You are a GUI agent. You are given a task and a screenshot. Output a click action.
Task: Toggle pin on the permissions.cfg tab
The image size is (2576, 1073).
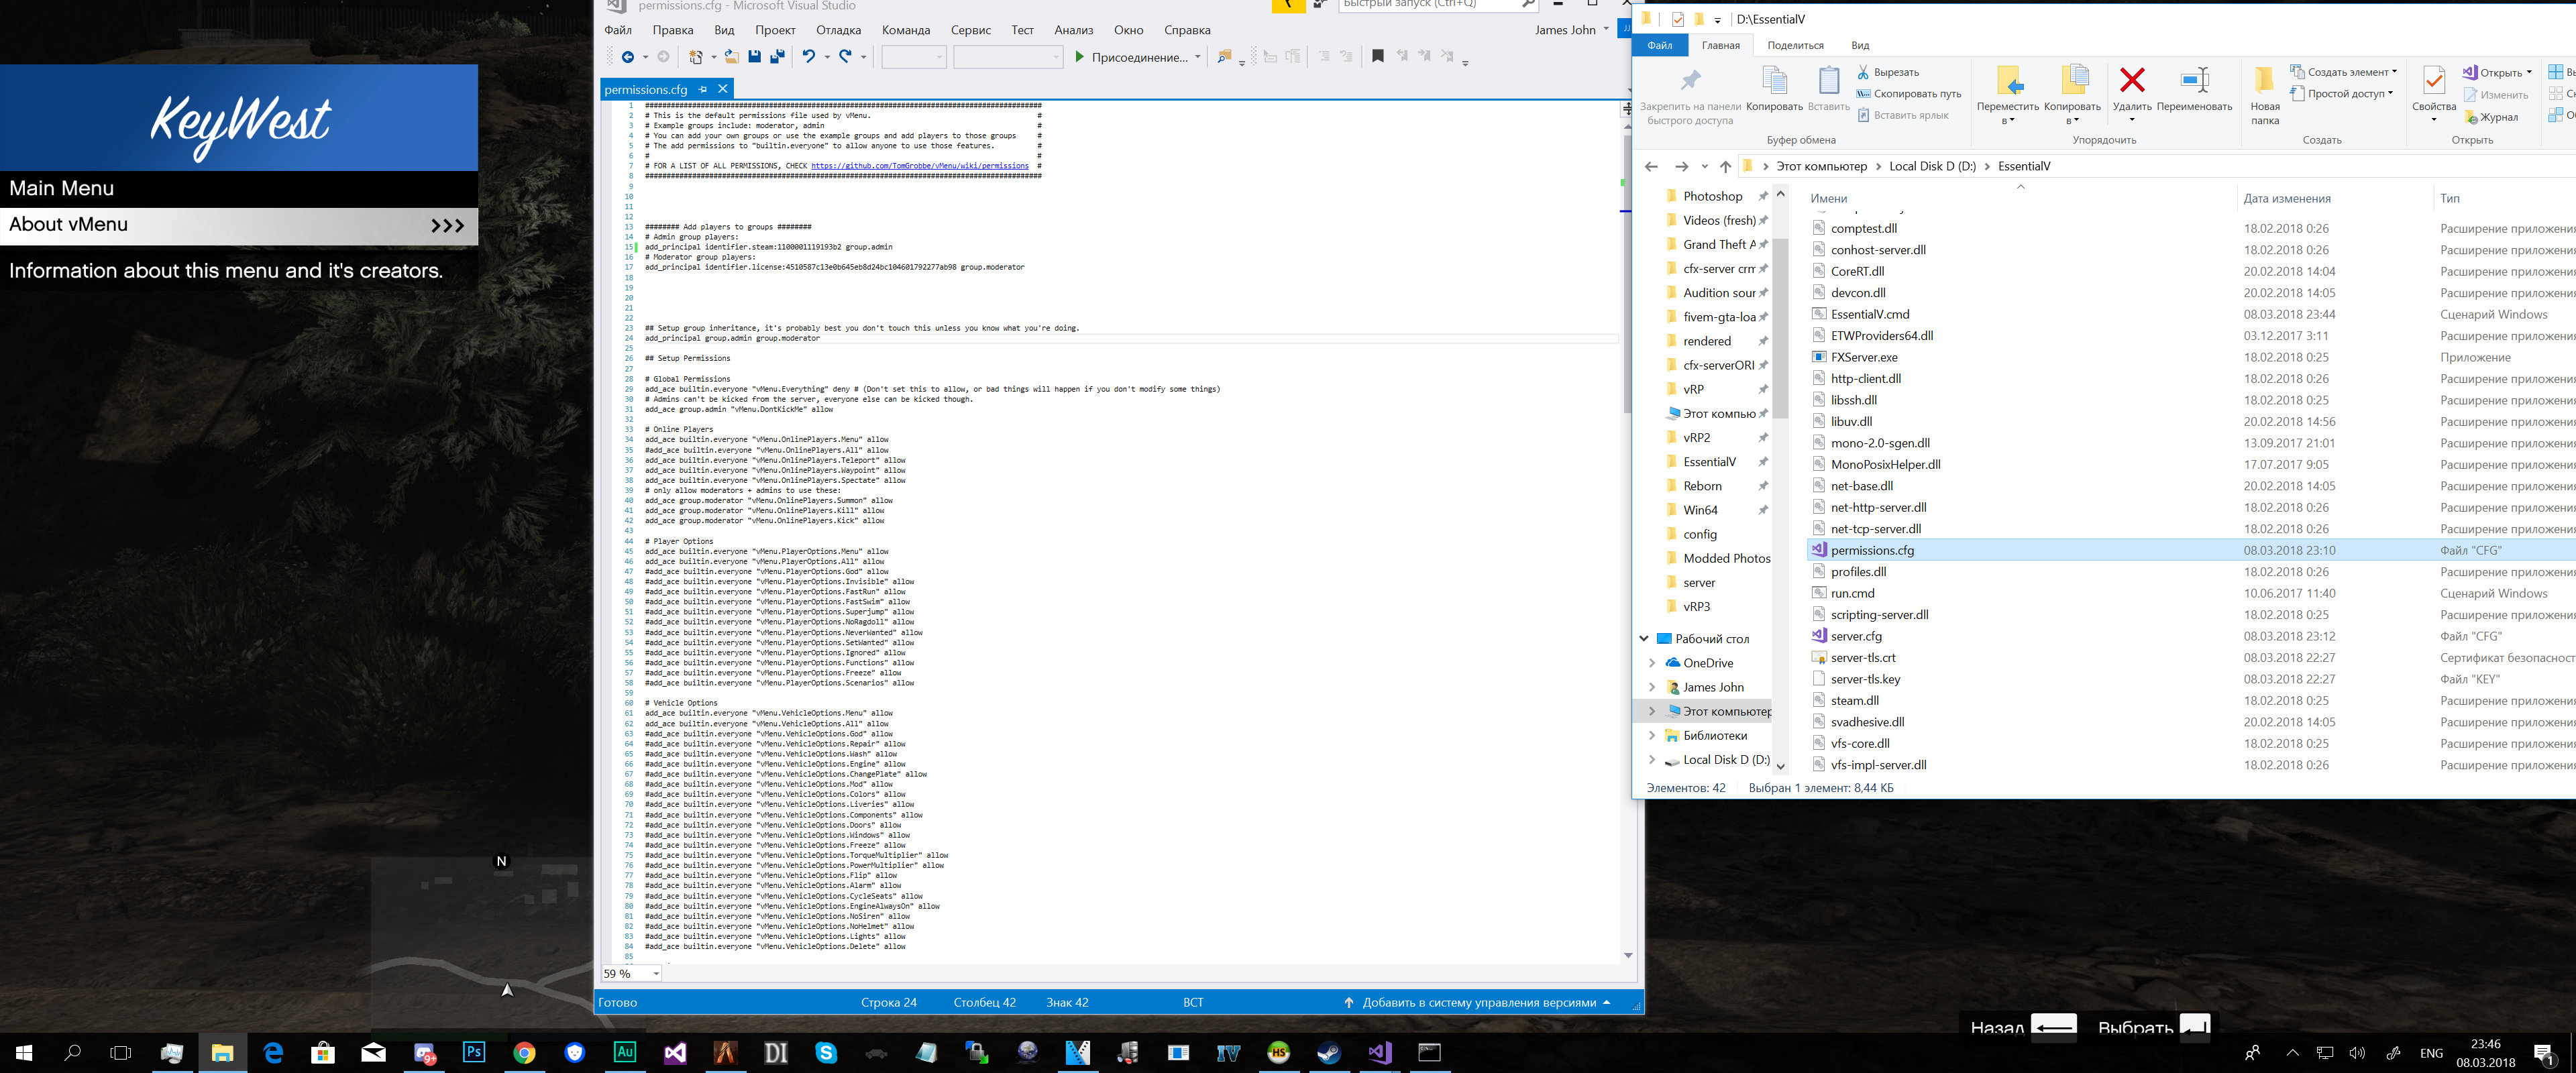coord(703,89)
